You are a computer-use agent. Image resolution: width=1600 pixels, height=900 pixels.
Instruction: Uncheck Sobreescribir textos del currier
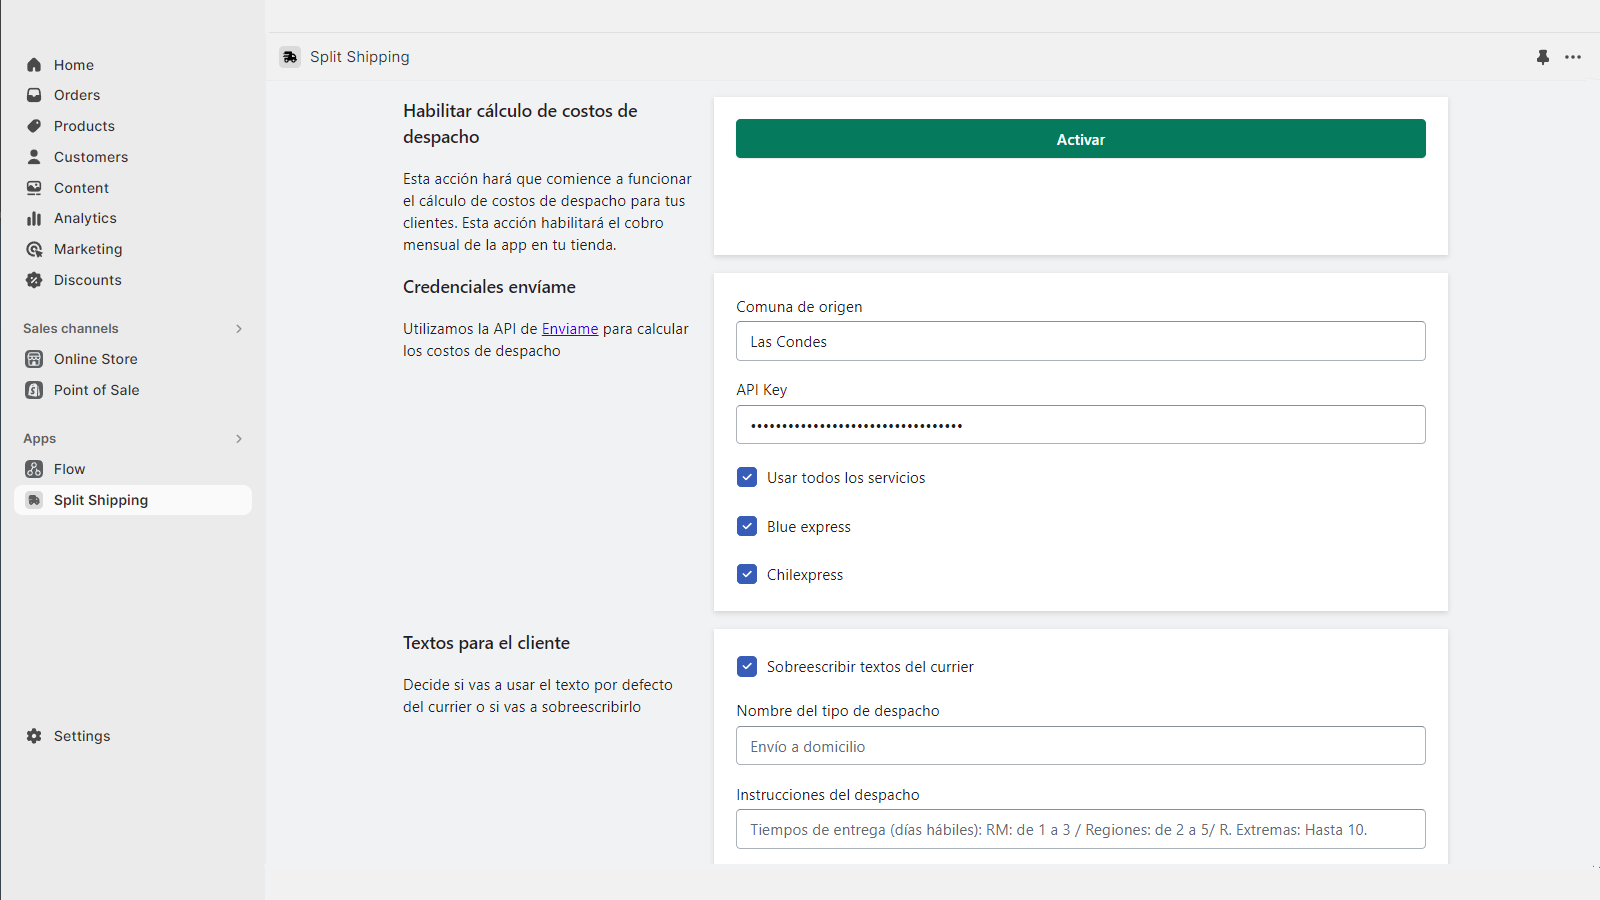(x=747, y=666)
